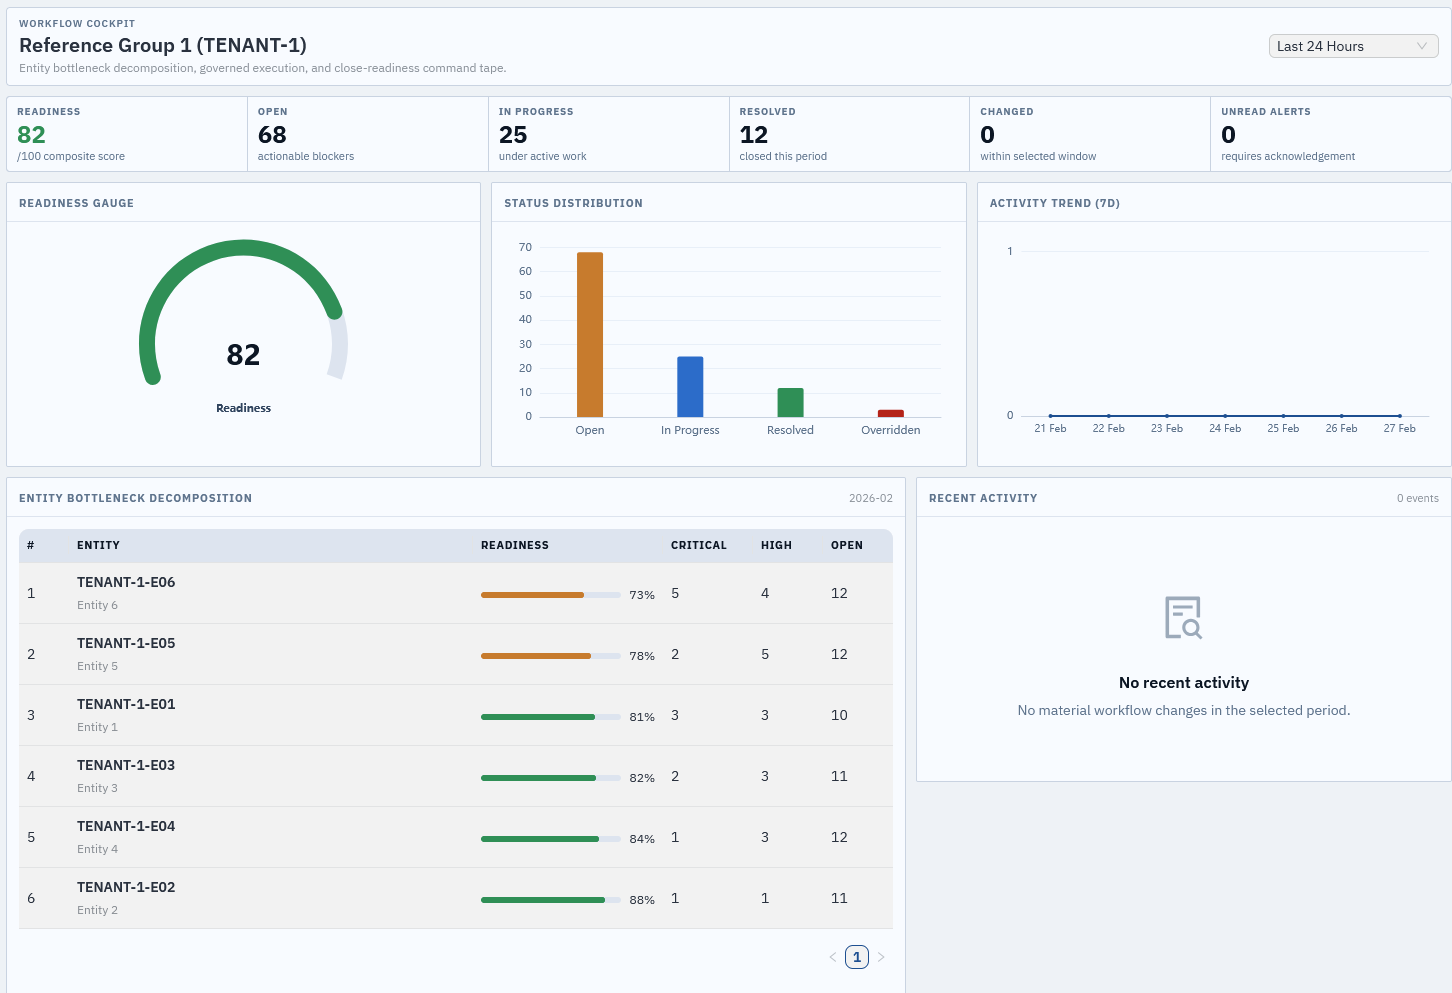The image size is (1452, 993).
Task: Click the 27 Feb data point on trend
Action: (1399, 415)
